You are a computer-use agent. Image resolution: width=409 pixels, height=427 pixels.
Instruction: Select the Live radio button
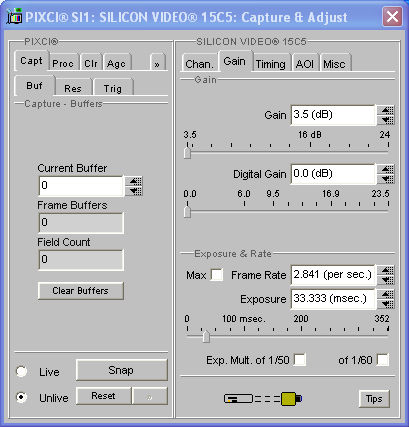pyautogui.click(x=22, y=372)
